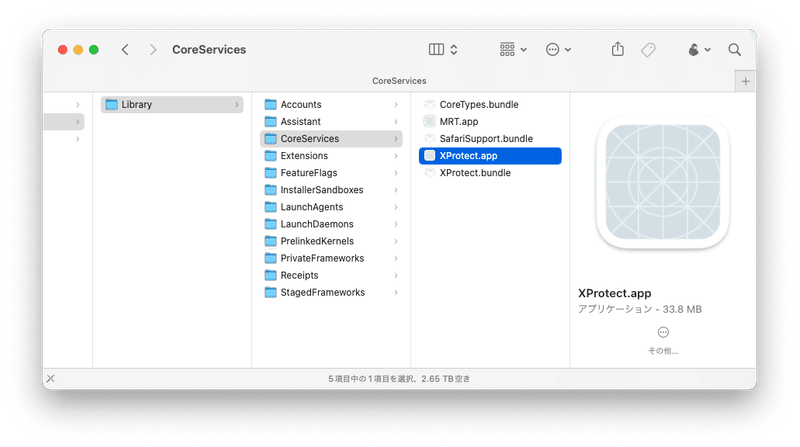Add a new tab with plus button
800x447 pixels.
(745, 81)
